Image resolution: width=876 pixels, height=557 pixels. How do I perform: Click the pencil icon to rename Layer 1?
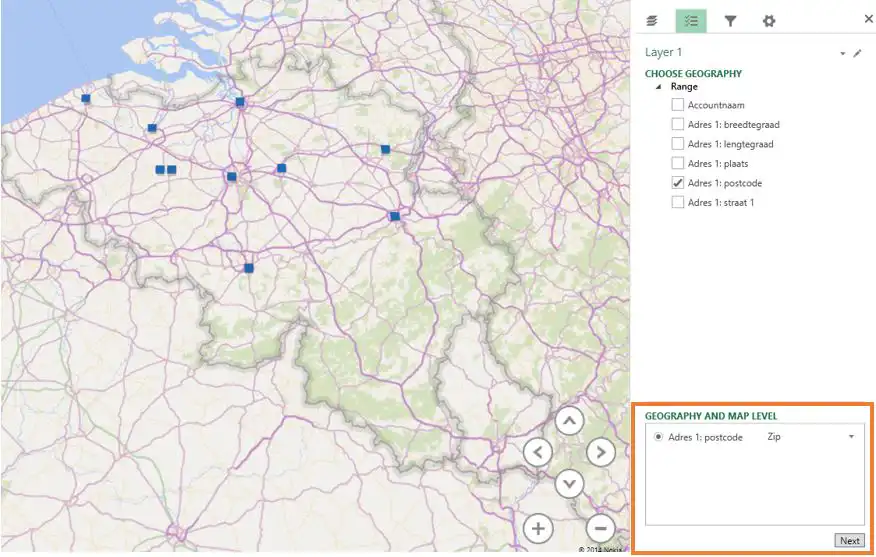tap(857, 53)
